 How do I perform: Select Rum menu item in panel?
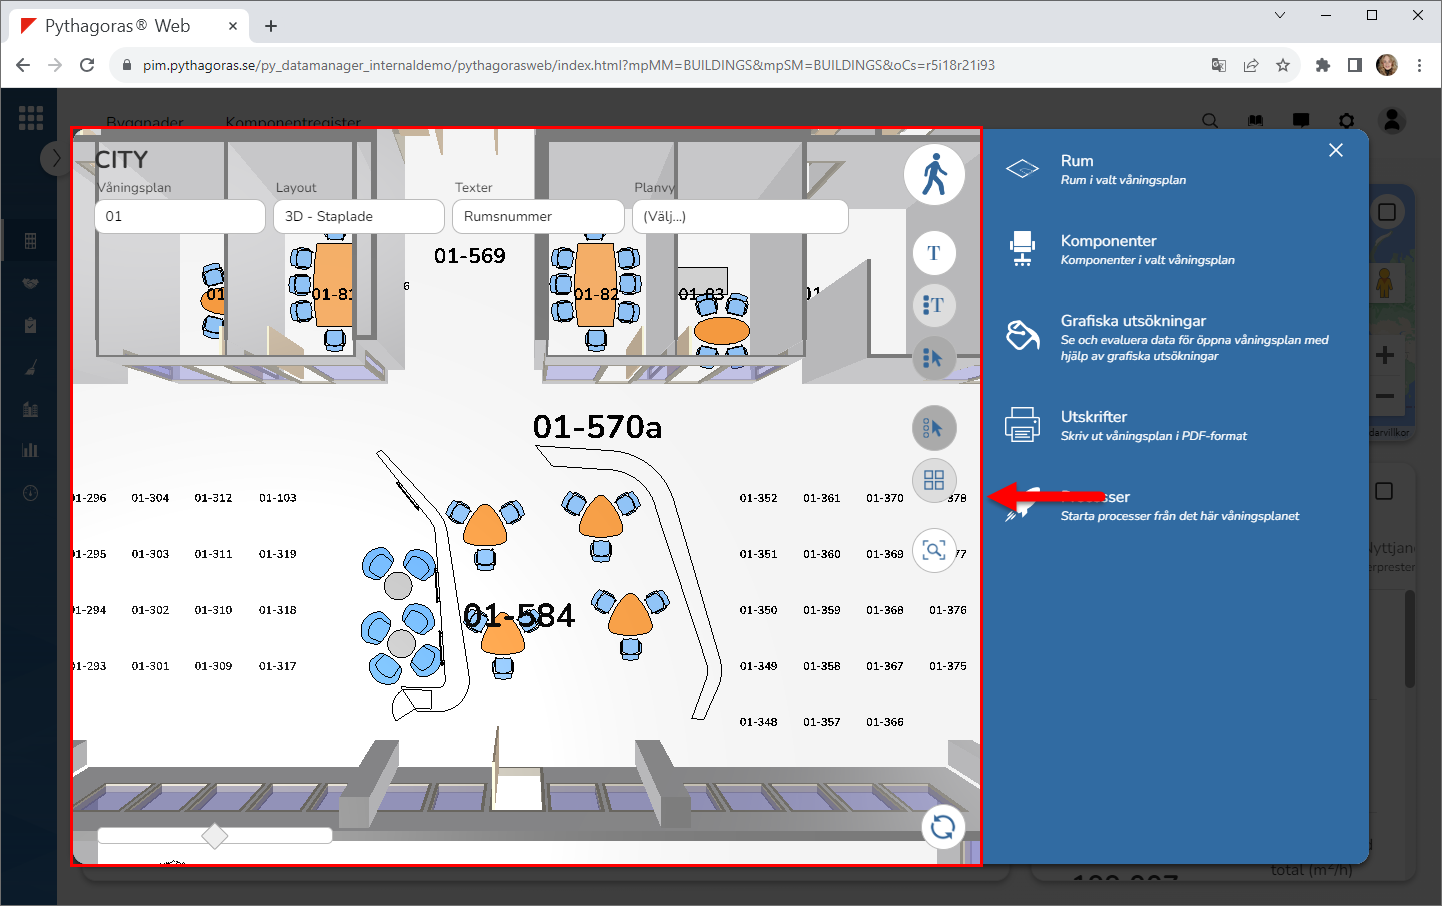(x=1077, y=161)
